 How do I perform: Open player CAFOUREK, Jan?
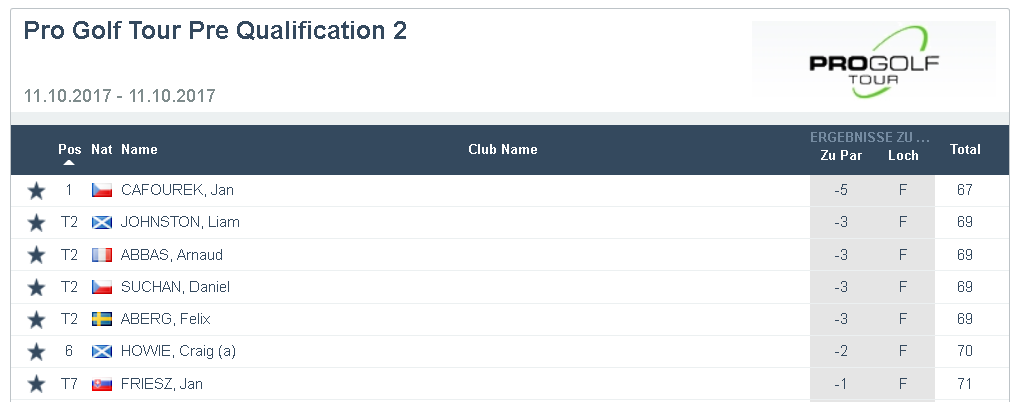pos(177,190)
